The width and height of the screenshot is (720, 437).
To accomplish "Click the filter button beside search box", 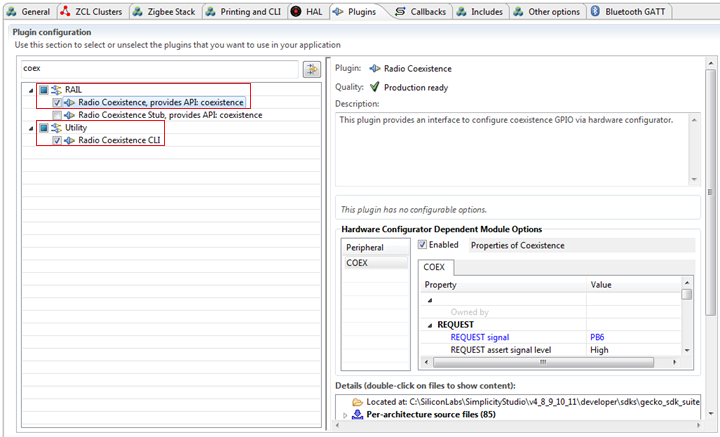I will click(311, 68).
